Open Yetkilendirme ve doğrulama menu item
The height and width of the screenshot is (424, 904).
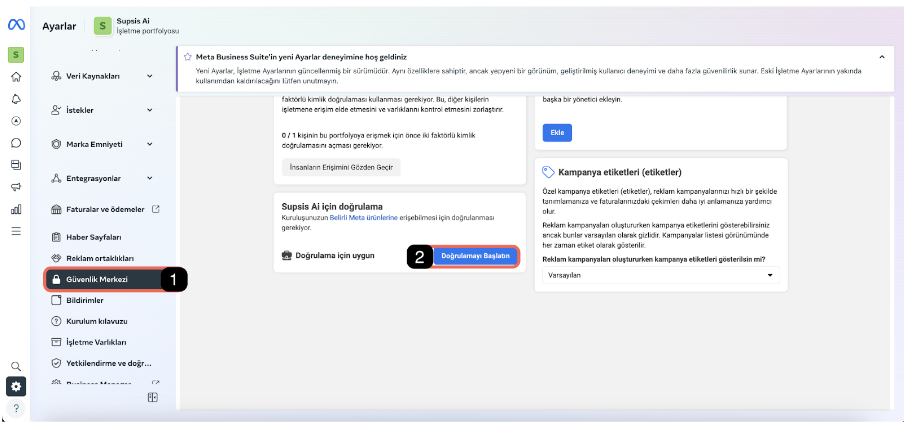pos(101,363)
